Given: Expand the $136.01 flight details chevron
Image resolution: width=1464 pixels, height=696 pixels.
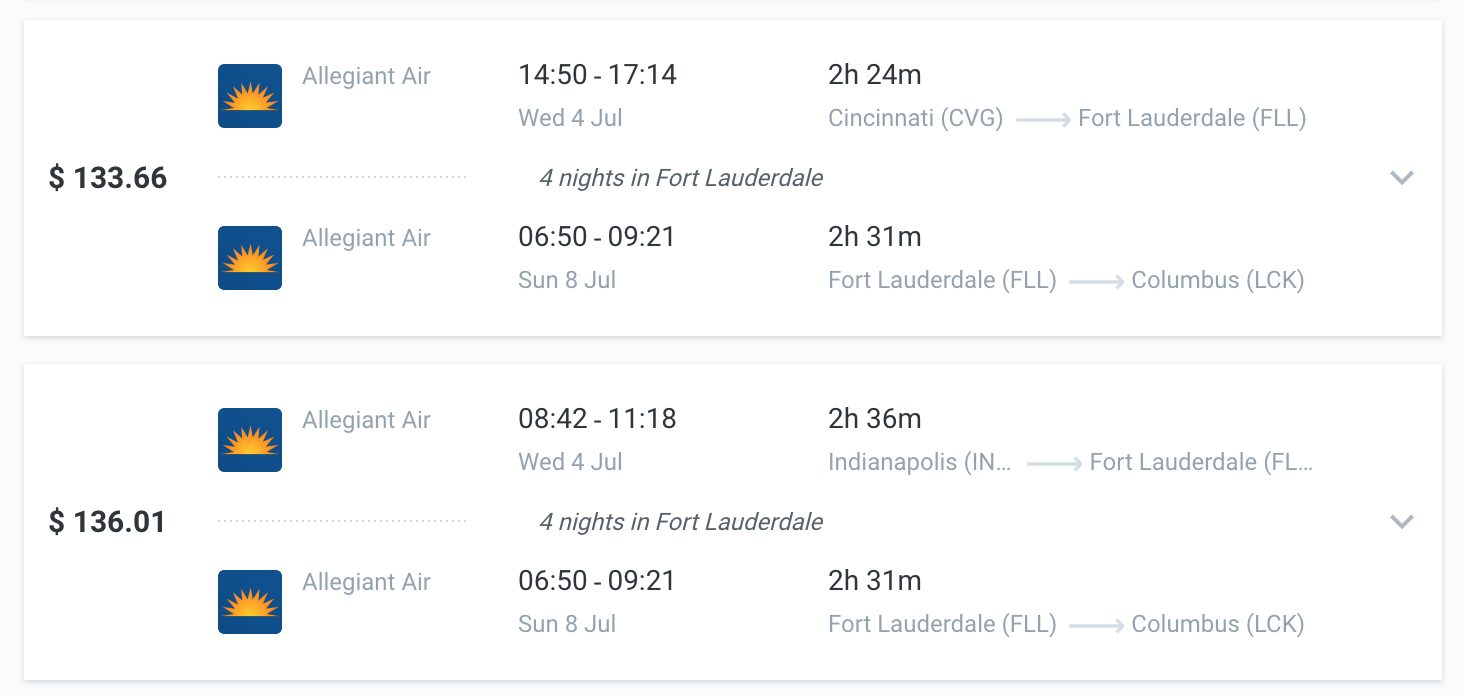Looking at the screenshot, I should point(1402,522).
